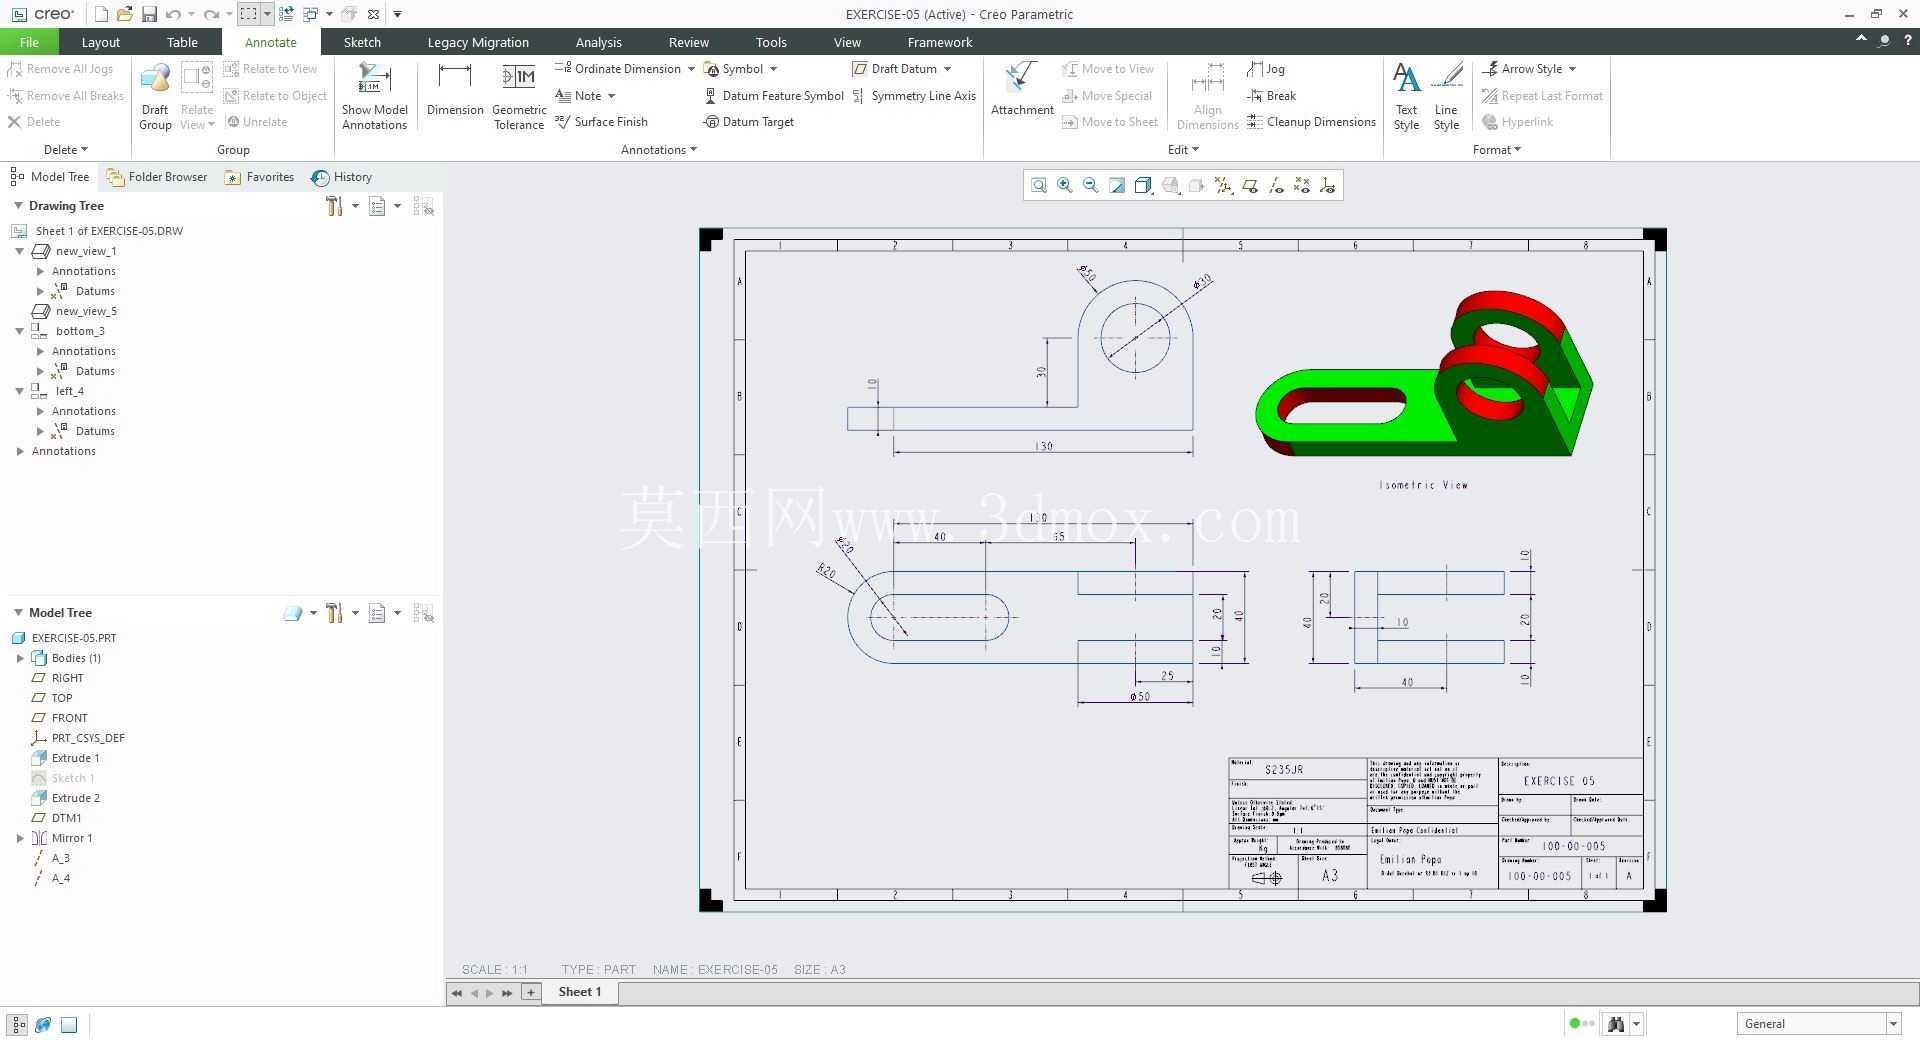The width and height of the screenshot is (1920, 1040).
Task: Expand Annotations under bottom_3
Action: click(x=40, y=351)
